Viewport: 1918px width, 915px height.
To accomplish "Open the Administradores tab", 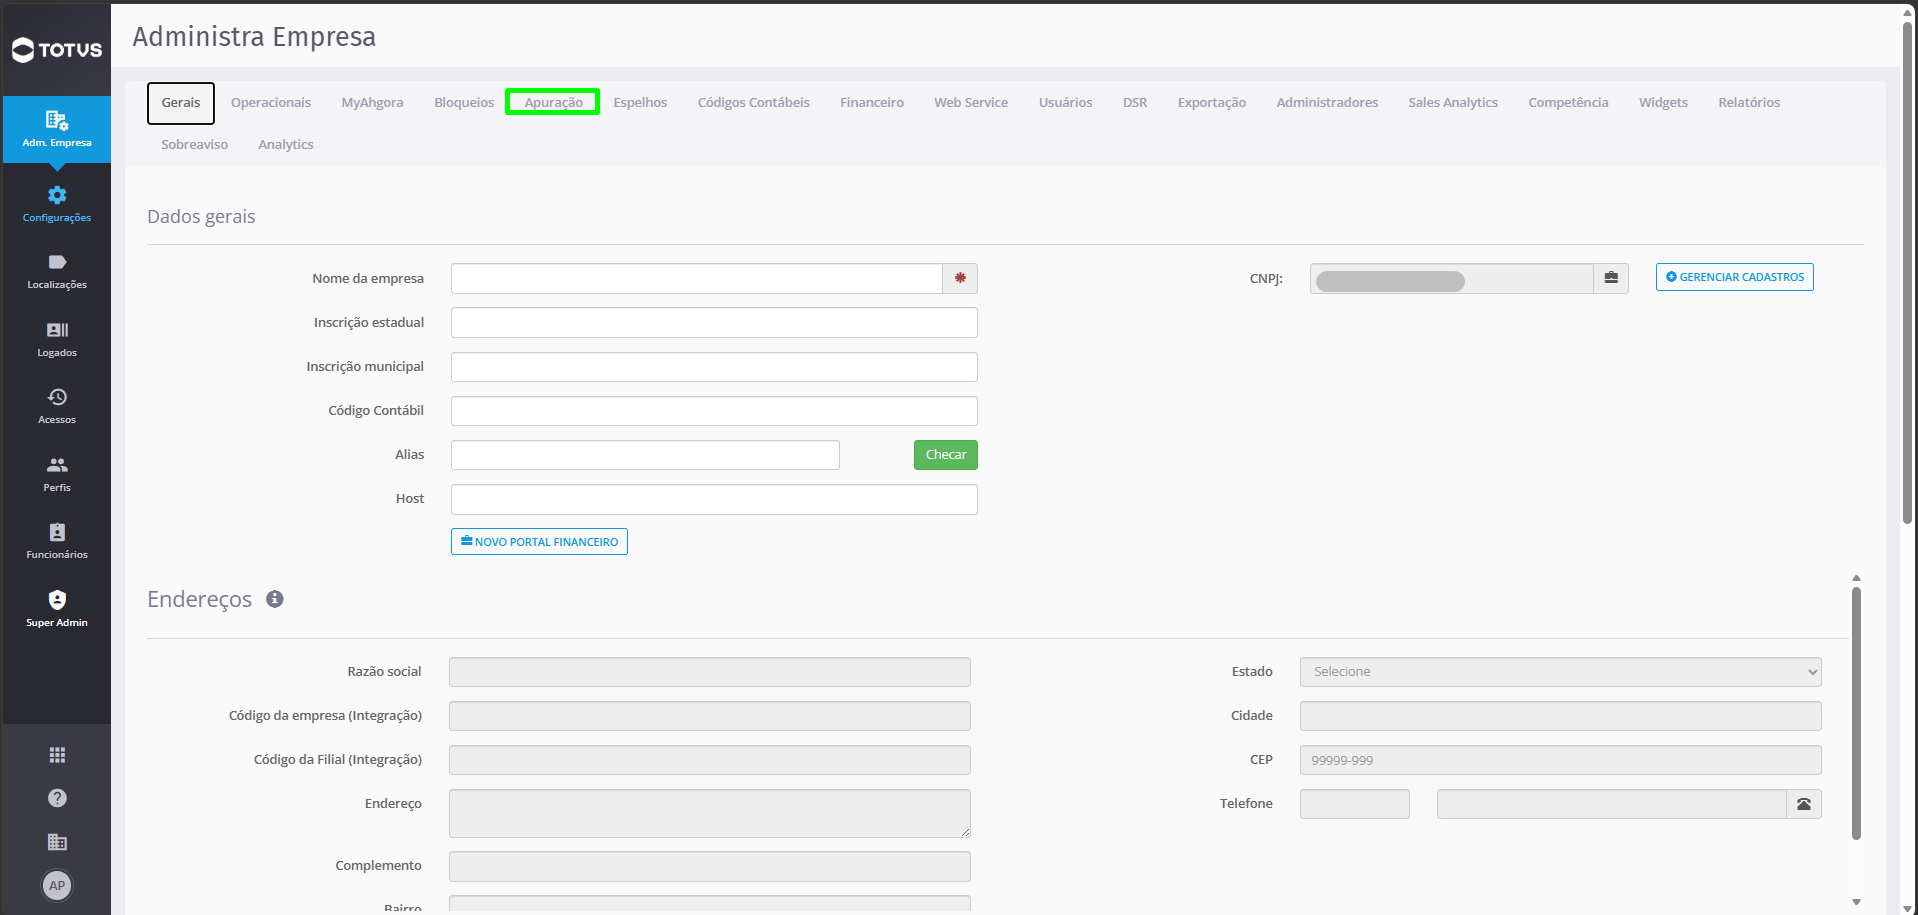I will 1327,103.
